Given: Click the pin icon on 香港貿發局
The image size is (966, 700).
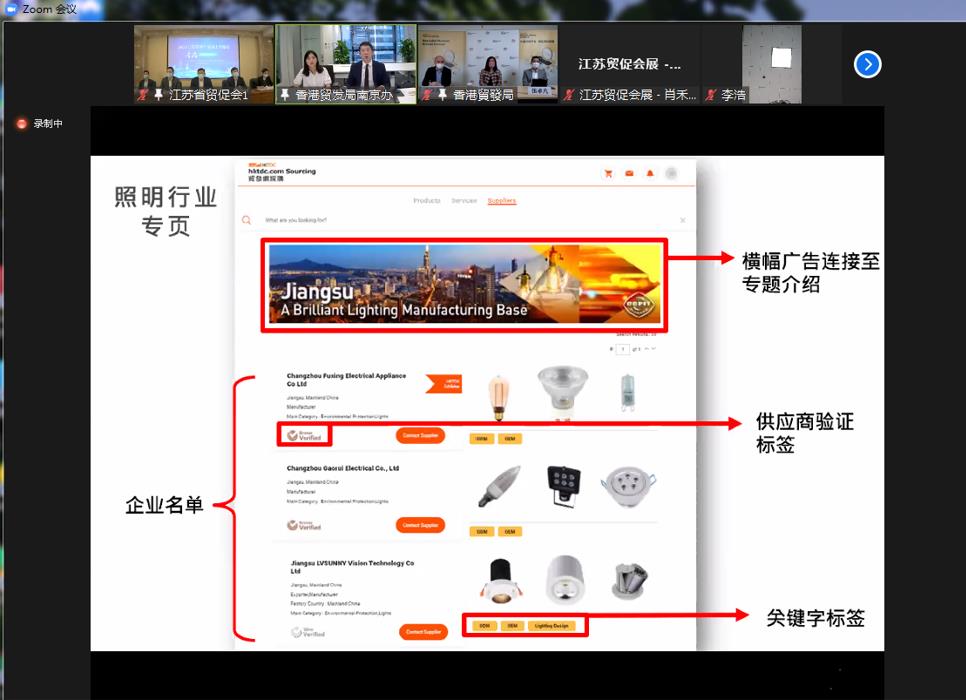Looking at the screenshot, I should (x=442, y=95).
